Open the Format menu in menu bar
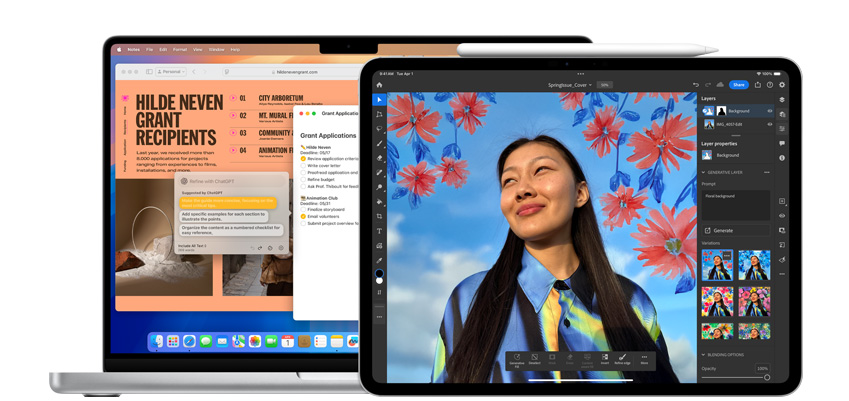 coord(180,49)
